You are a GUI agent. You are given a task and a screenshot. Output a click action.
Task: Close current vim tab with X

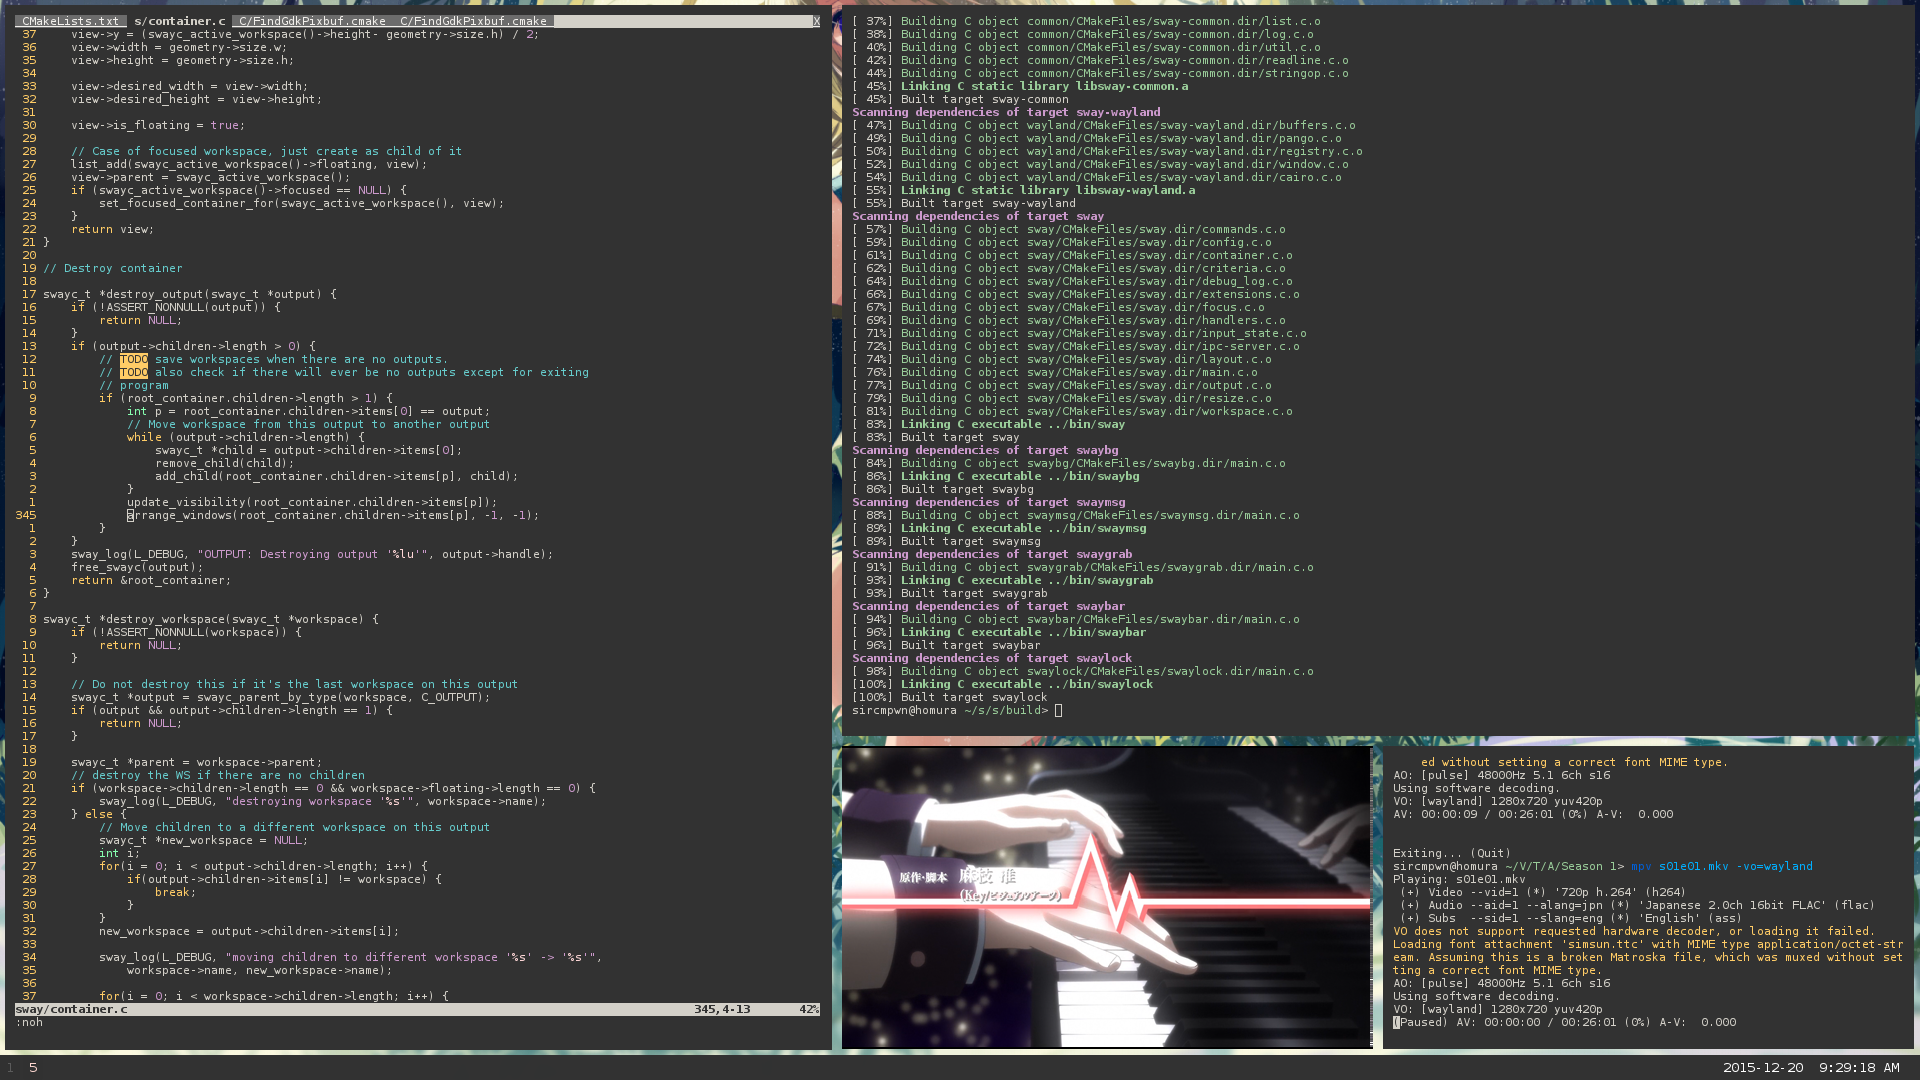click(815, 21)
